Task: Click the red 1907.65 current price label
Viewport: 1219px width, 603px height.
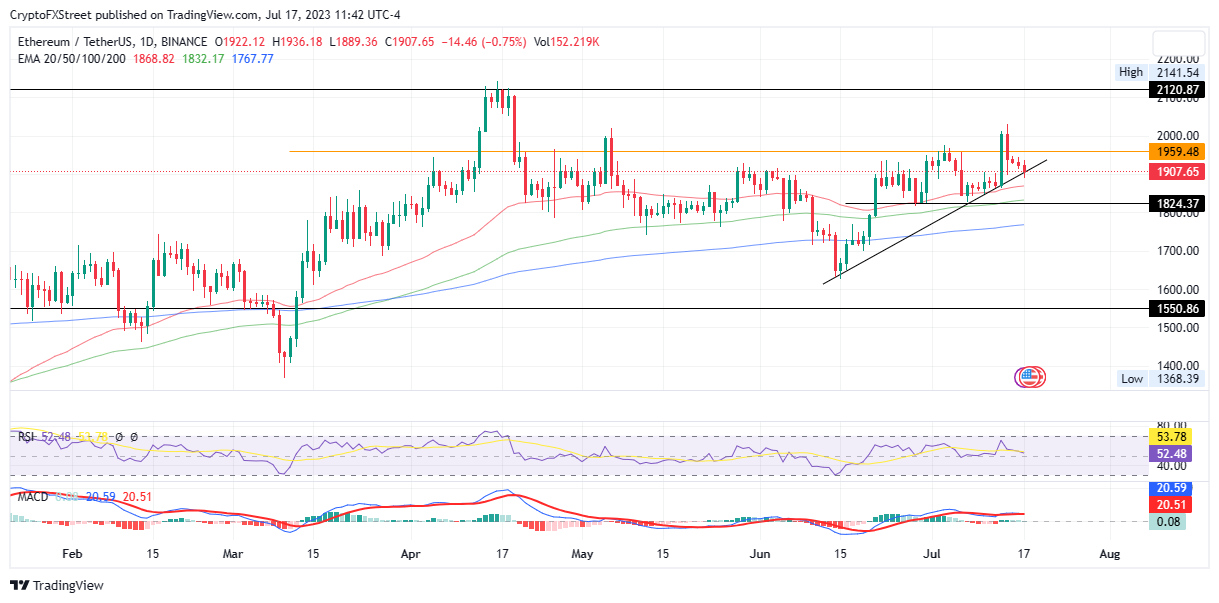Action: [1176, 171]
